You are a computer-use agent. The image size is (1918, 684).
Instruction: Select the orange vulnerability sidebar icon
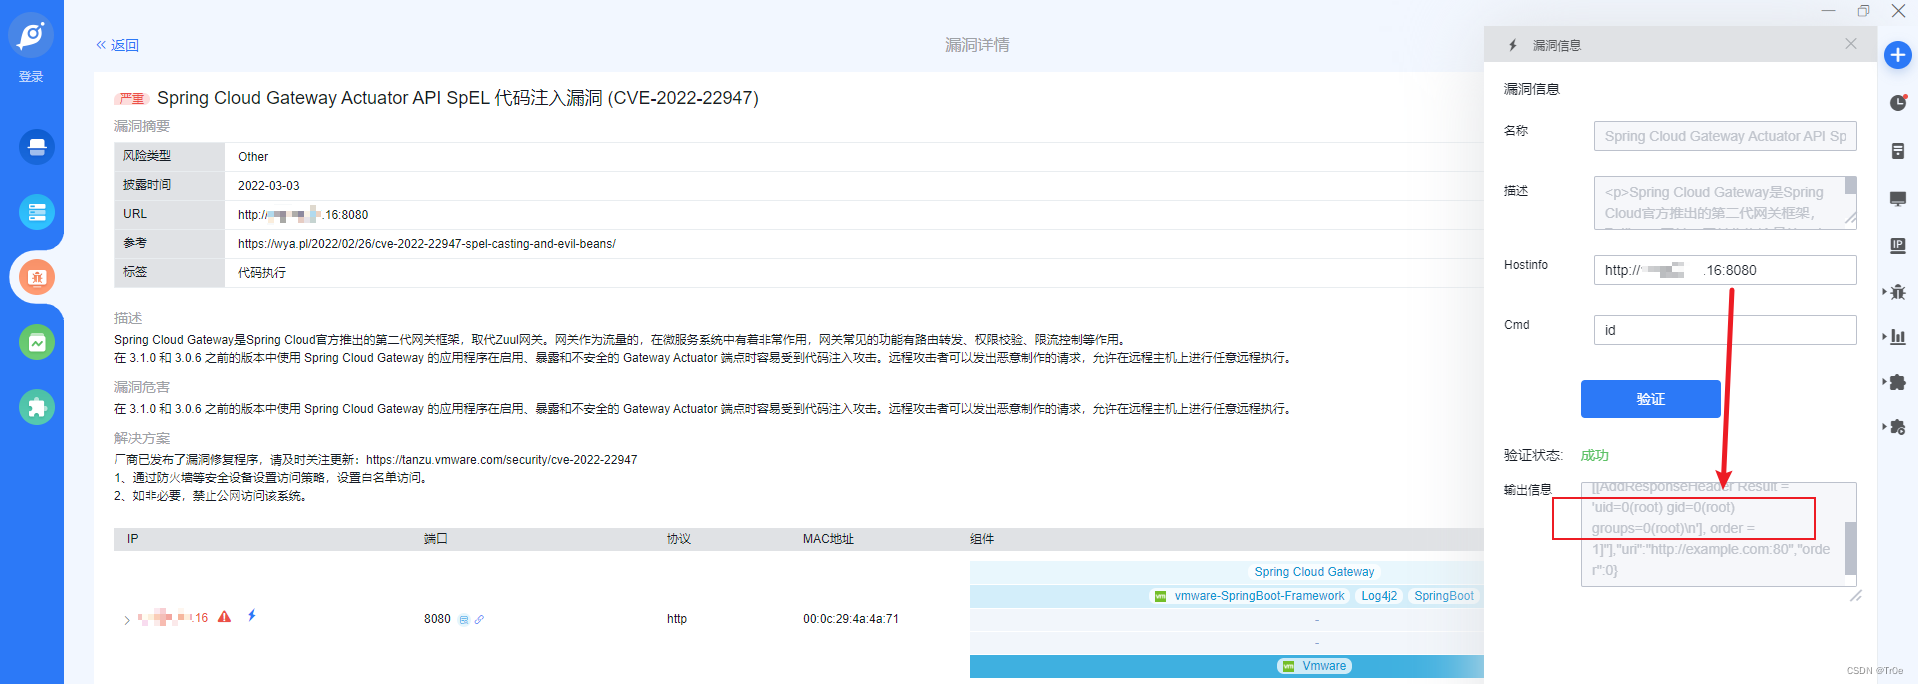point(37,277)
